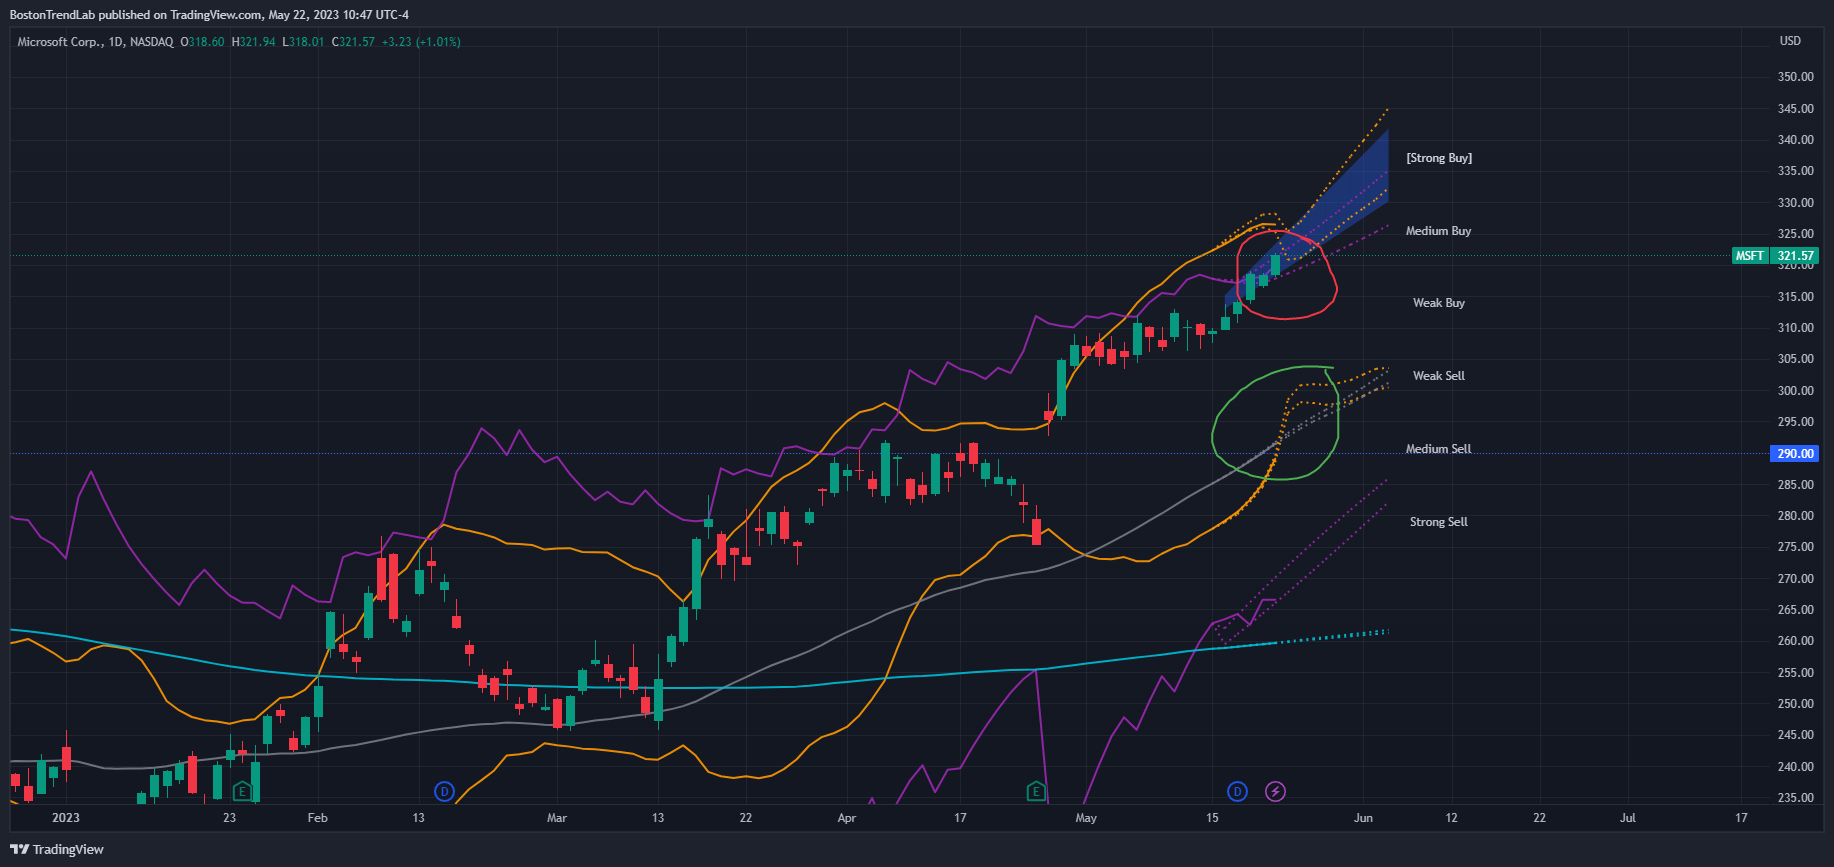The image size is (1834, 867).
Task: Click the 23 date label on the time axis
Action: coord(230,818)
